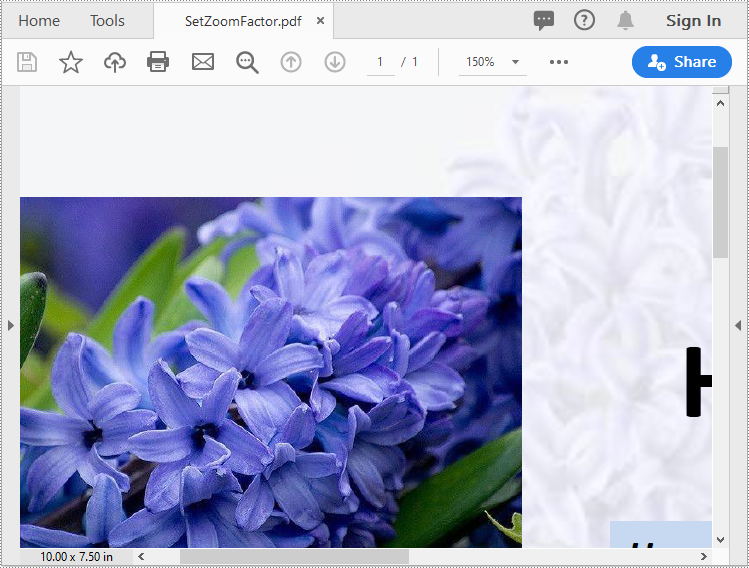Click the 10.00 x 7.50 in page size label
749x568 pixels.
76,557
